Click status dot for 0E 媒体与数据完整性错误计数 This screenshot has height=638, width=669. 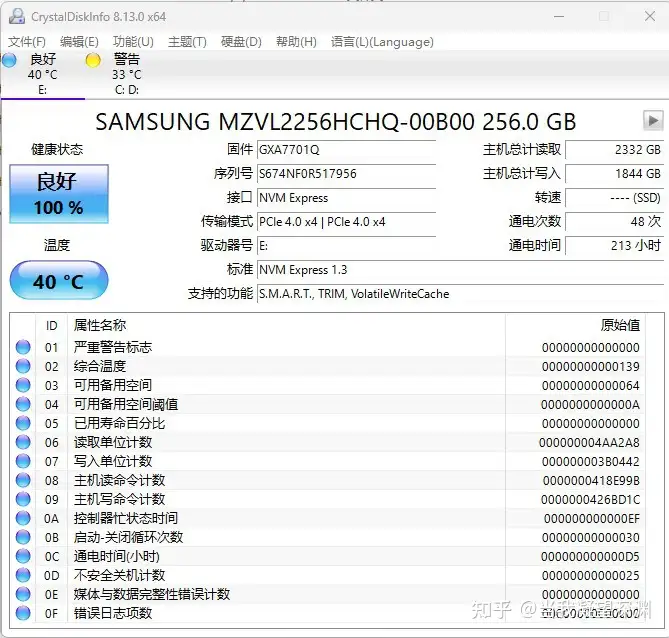23,594
